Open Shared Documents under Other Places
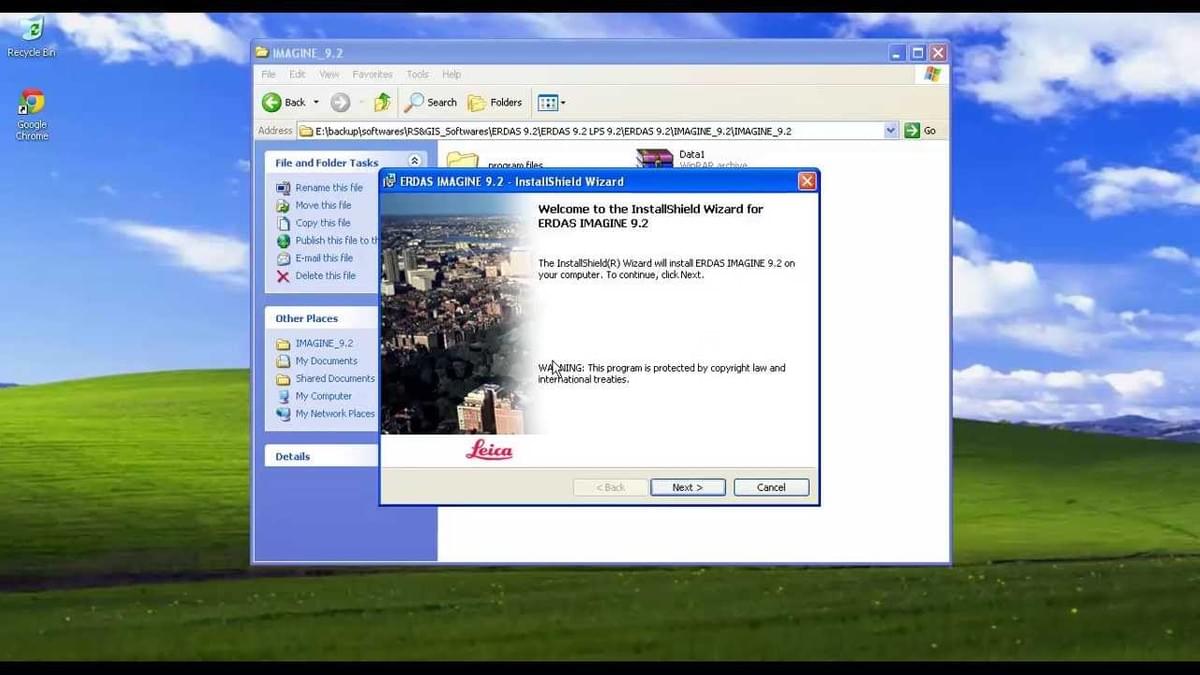The image size is (1200, 675). (335, 379)
